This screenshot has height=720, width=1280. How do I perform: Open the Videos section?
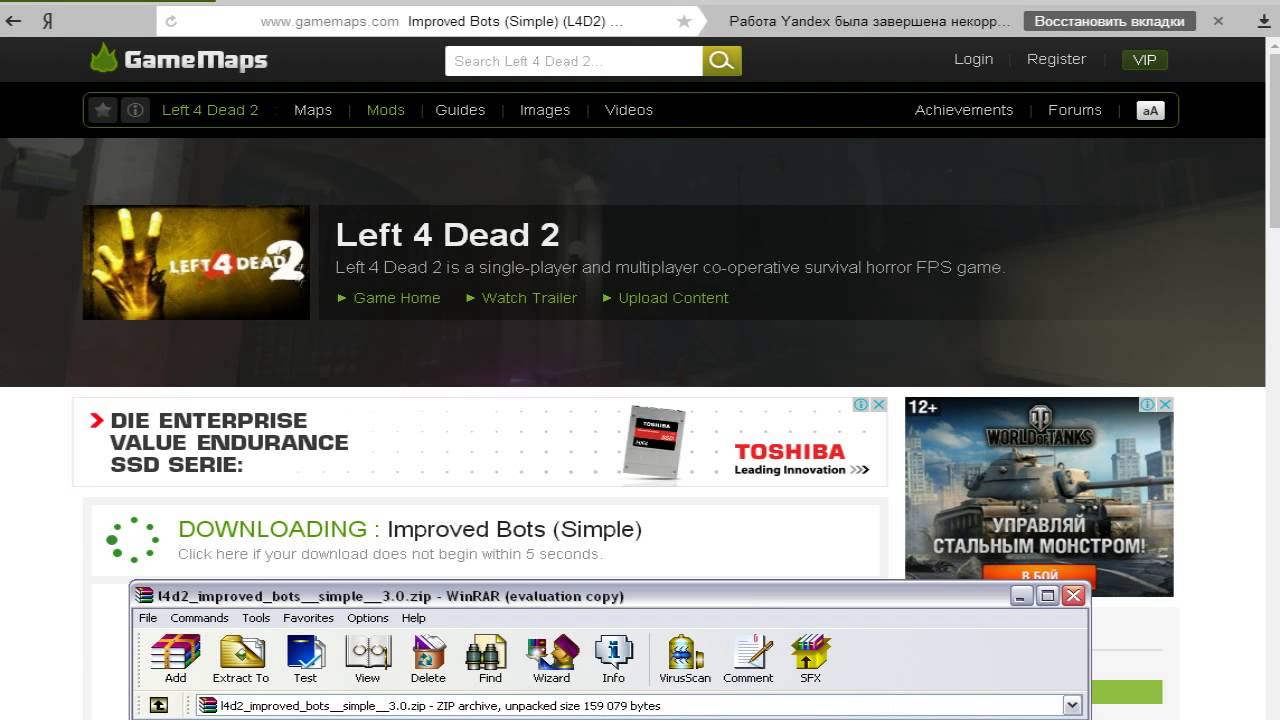coord(629,110)
